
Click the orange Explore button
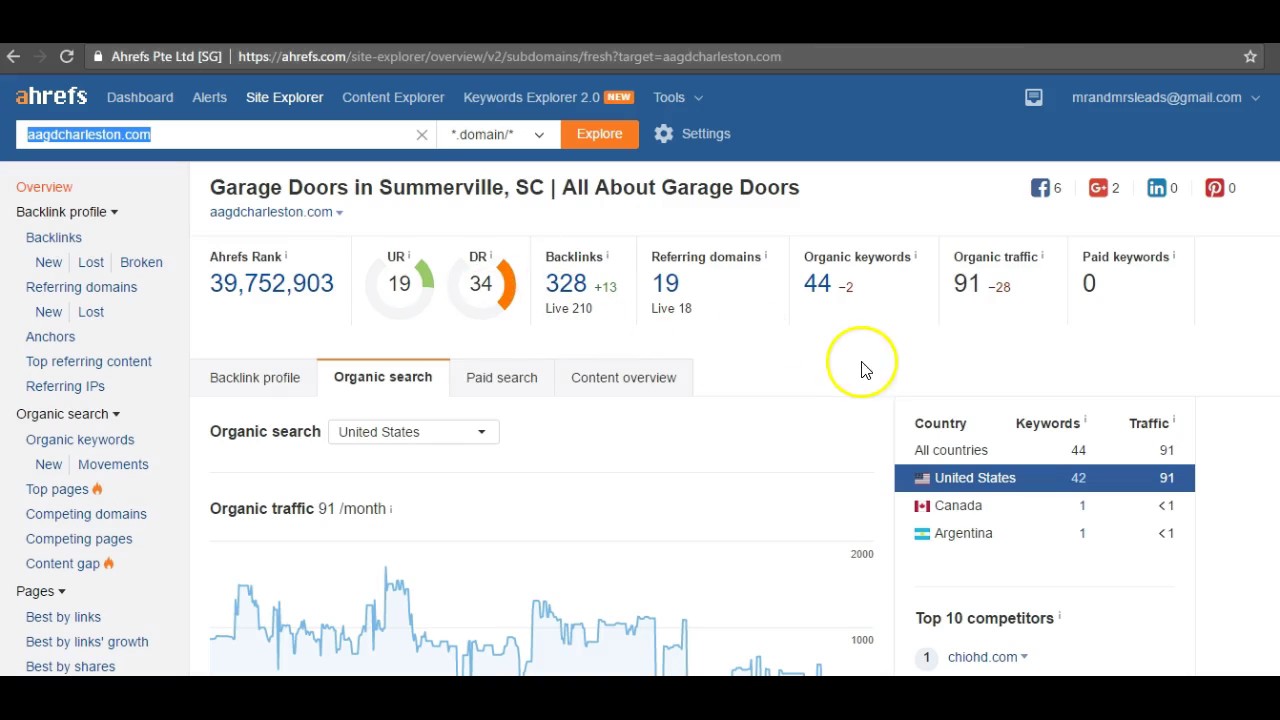[x=600, y=134]
